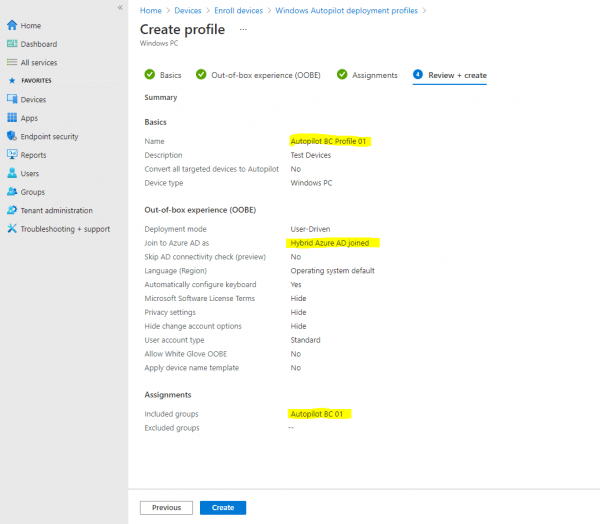This screenshot has height=524, width=600.
Task: Click the Hybrid Azure AD joined value
Action: [x=330, y=243]
